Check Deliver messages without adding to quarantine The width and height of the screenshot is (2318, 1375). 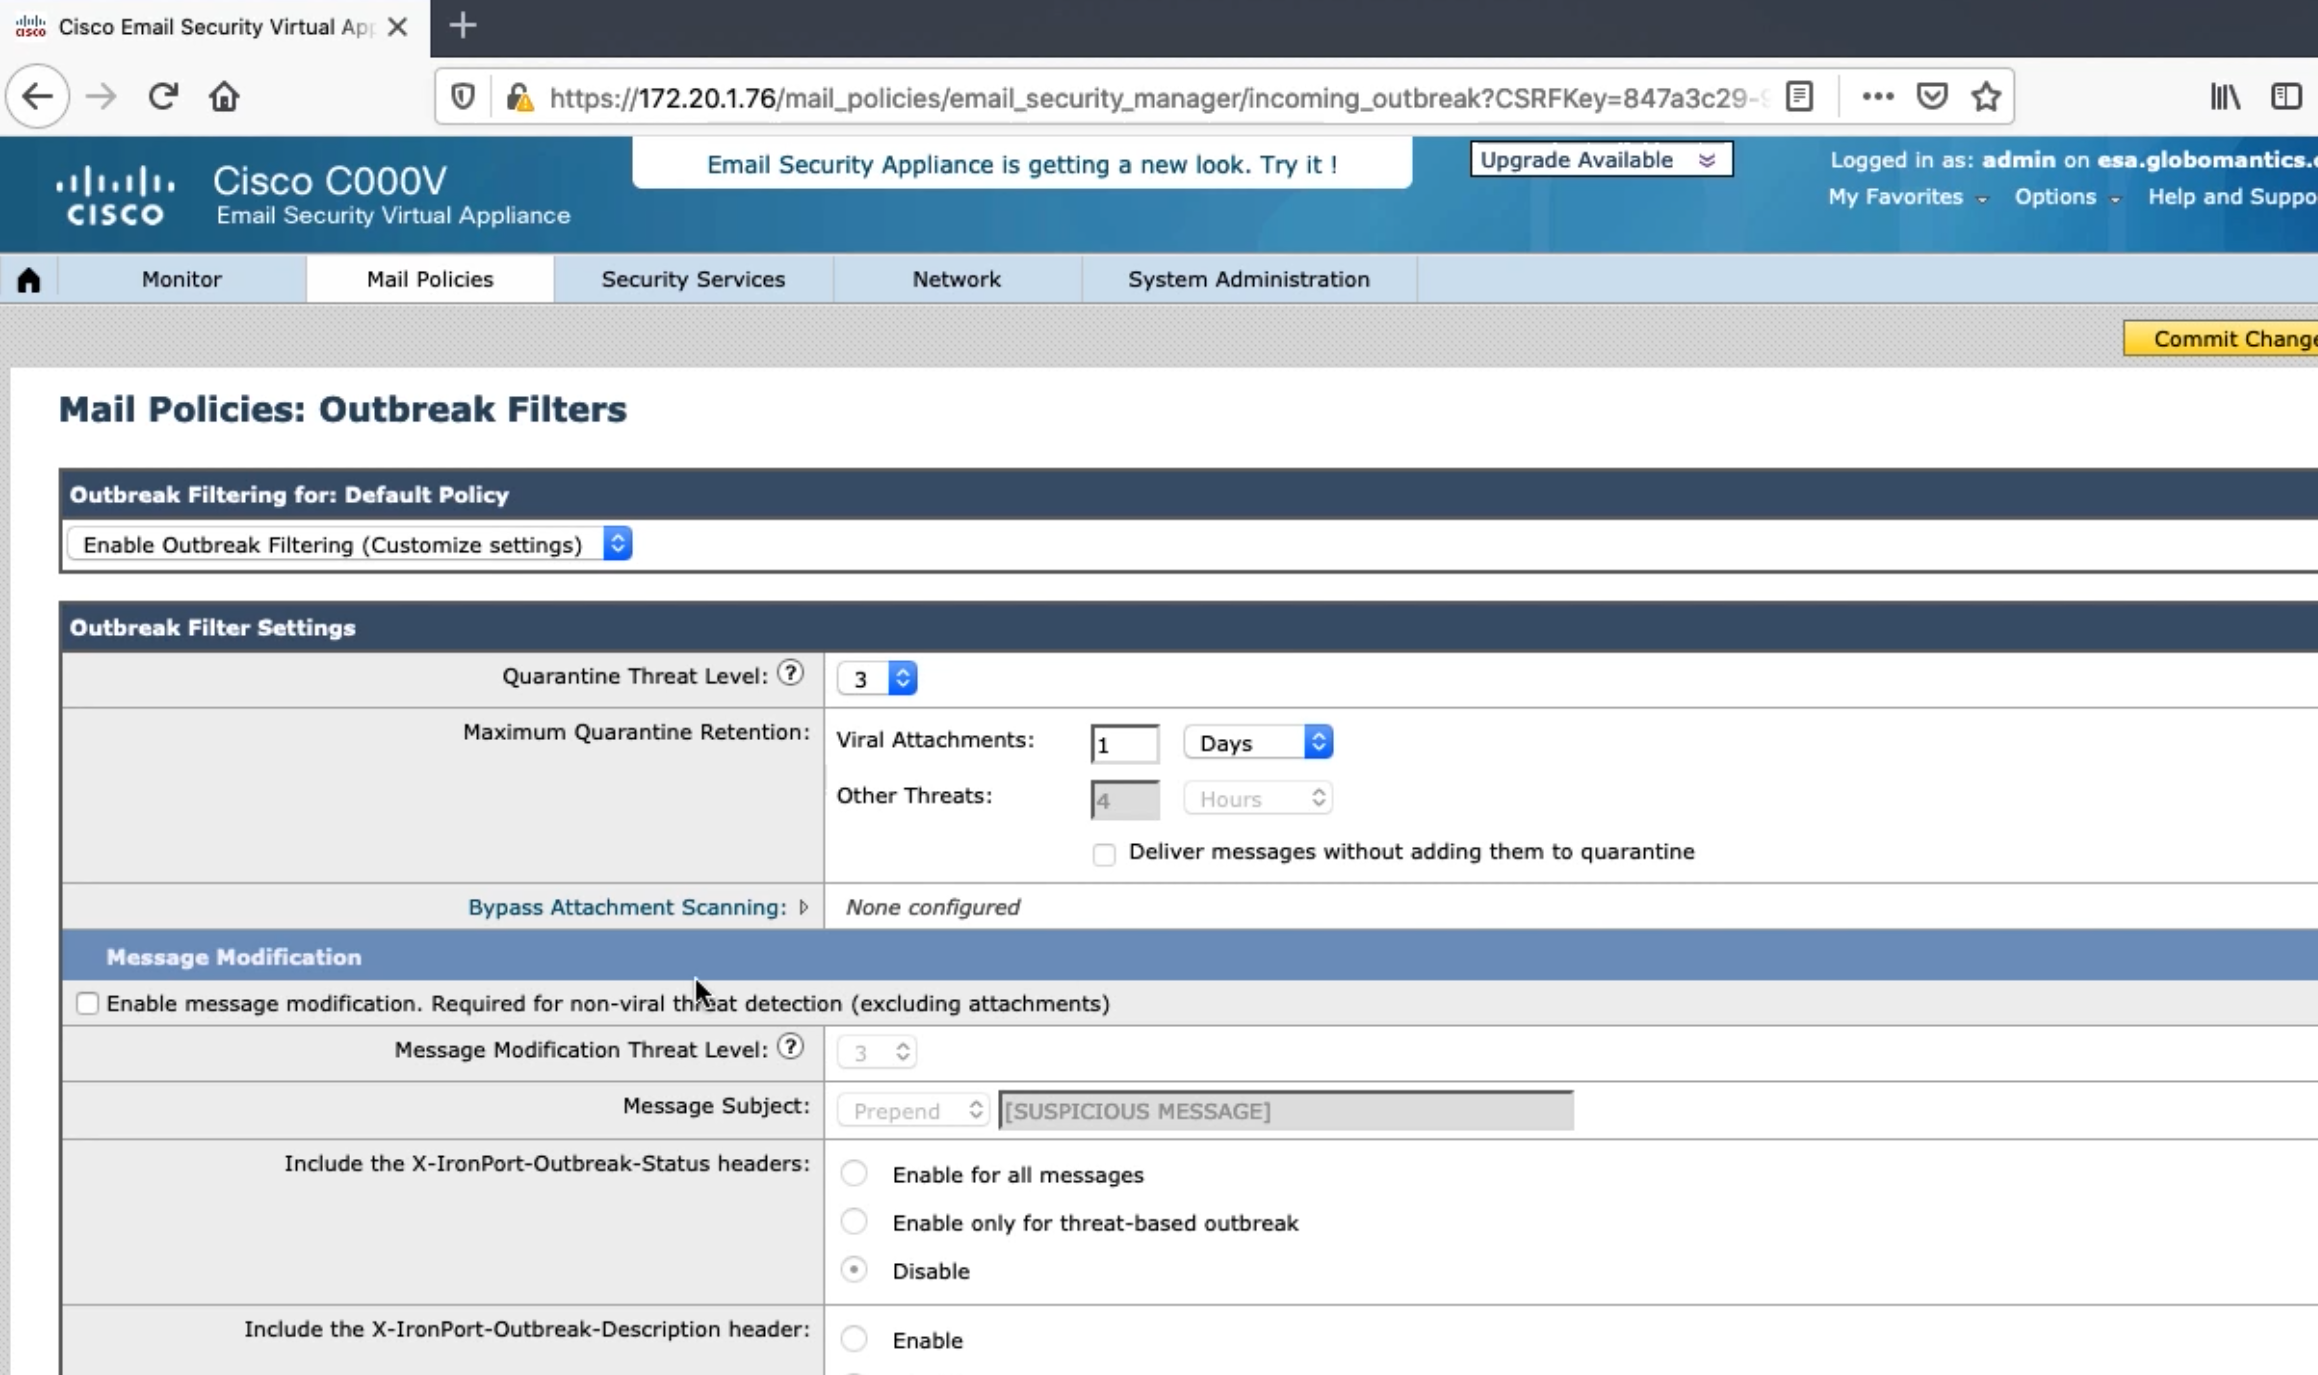click(x=1104, y=854)
